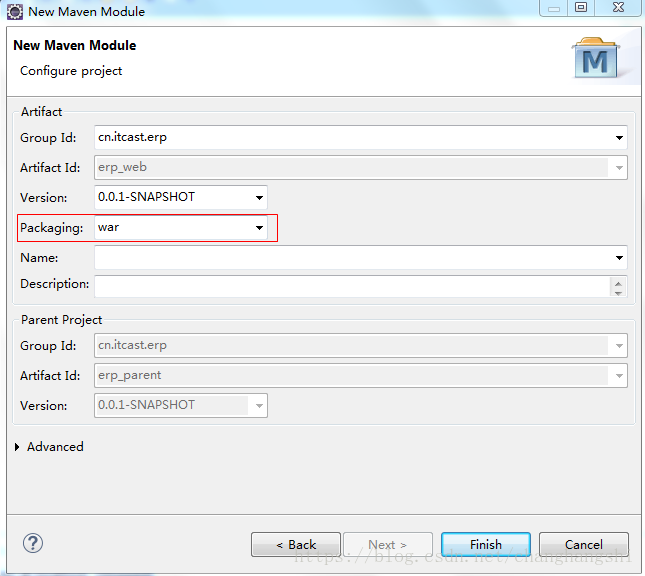Screen dimensions: 645x576
Task: Open the Packaging dropdown arrow
Action: 259,228
